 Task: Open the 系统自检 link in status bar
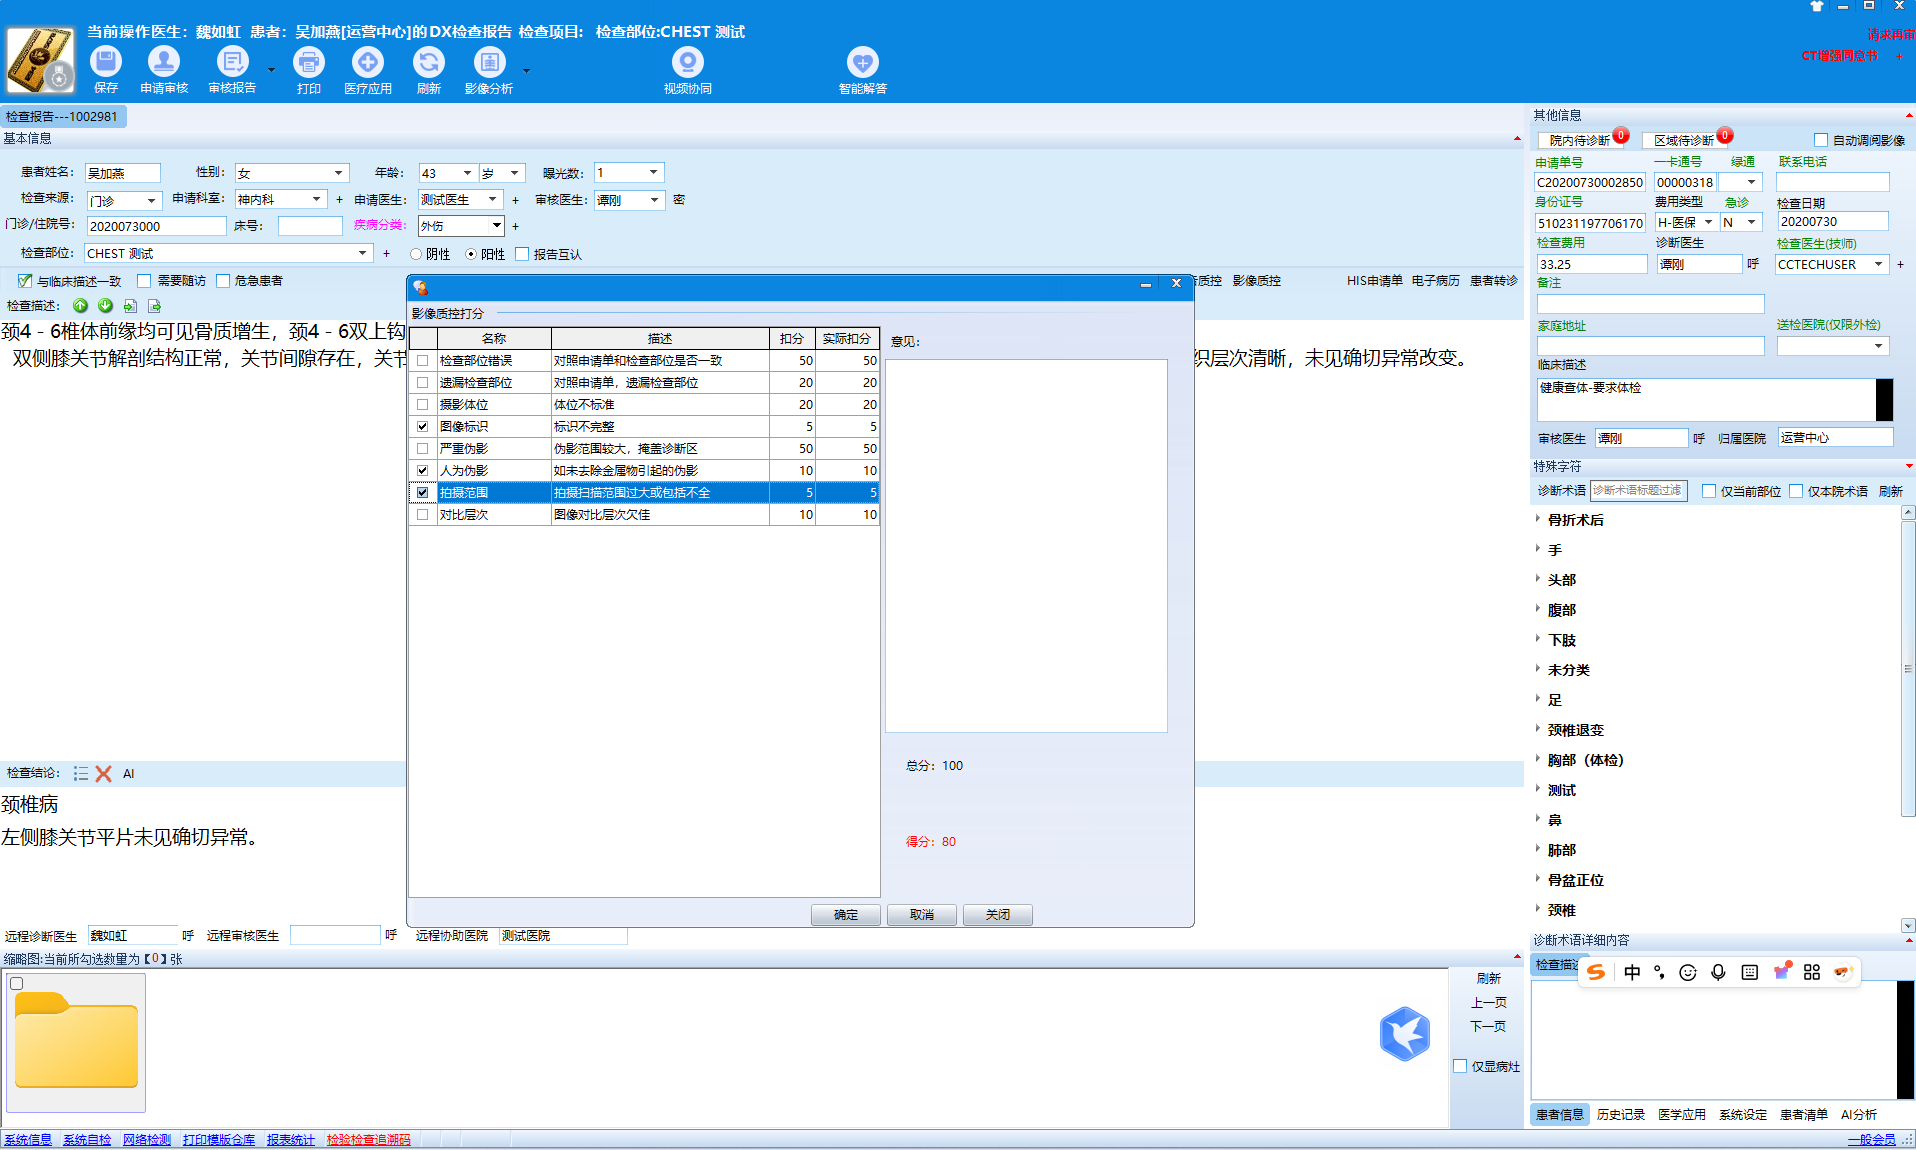87,1140
